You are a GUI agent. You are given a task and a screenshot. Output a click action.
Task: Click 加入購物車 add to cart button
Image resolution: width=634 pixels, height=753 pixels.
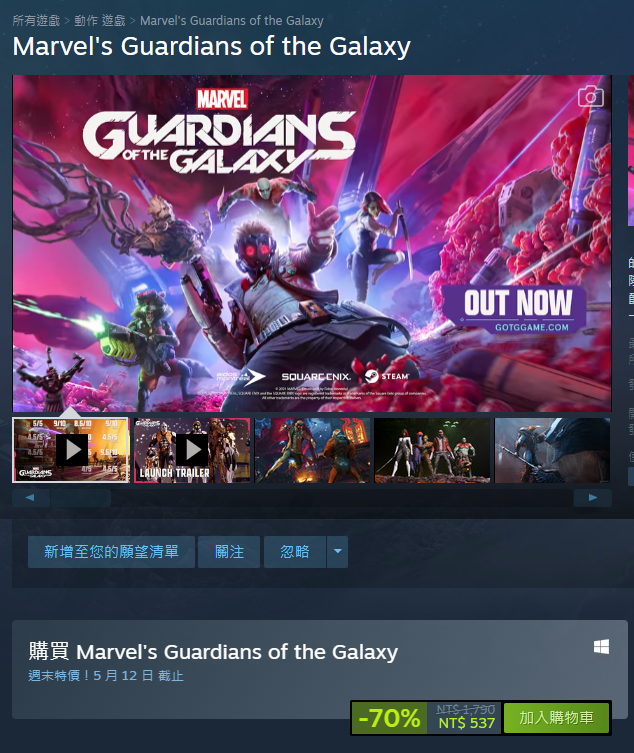click(x=556, y=718)
